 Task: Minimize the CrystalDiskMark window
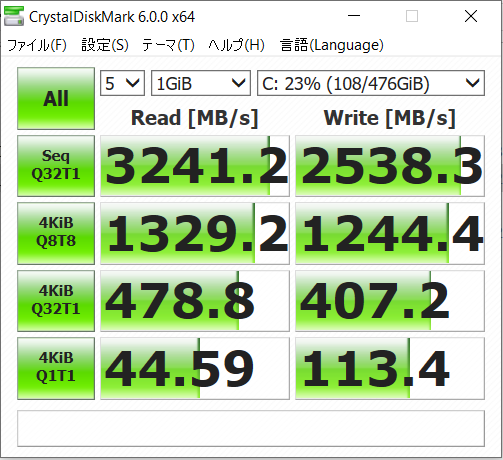pyautogui.click(x=354, y=16)
